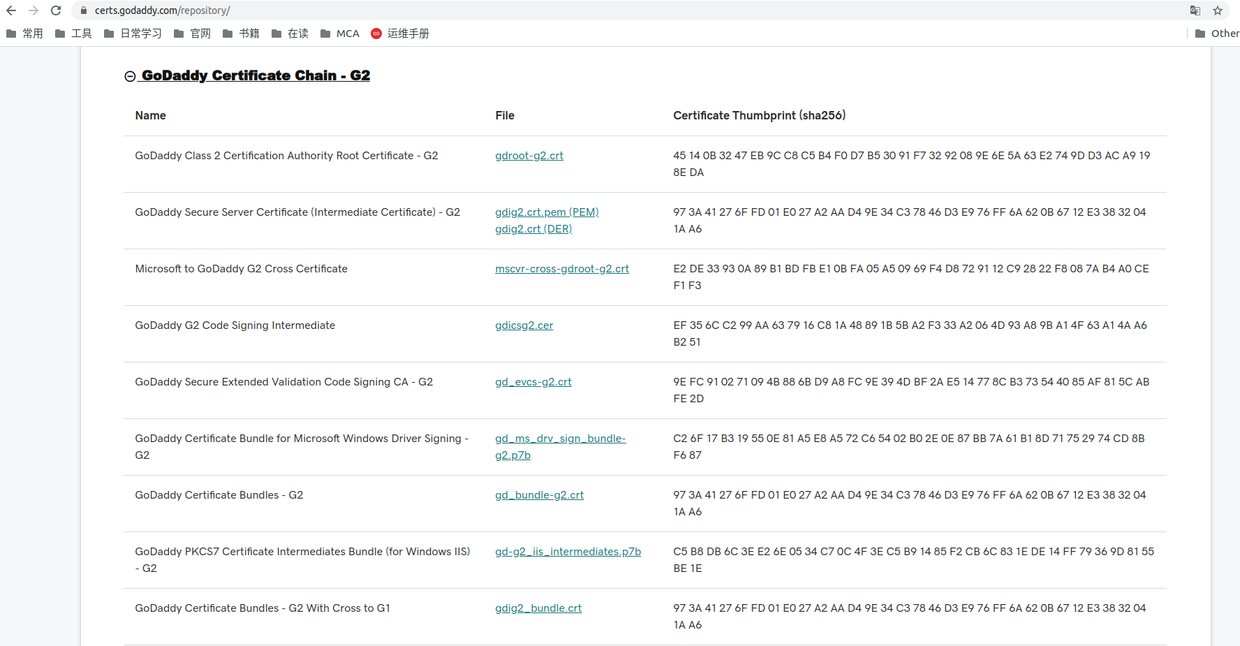The height and width of the screenshot is (646, 1240).
Task: Open the 在读 bookmarks folder
Action: (x=290, y=33)
